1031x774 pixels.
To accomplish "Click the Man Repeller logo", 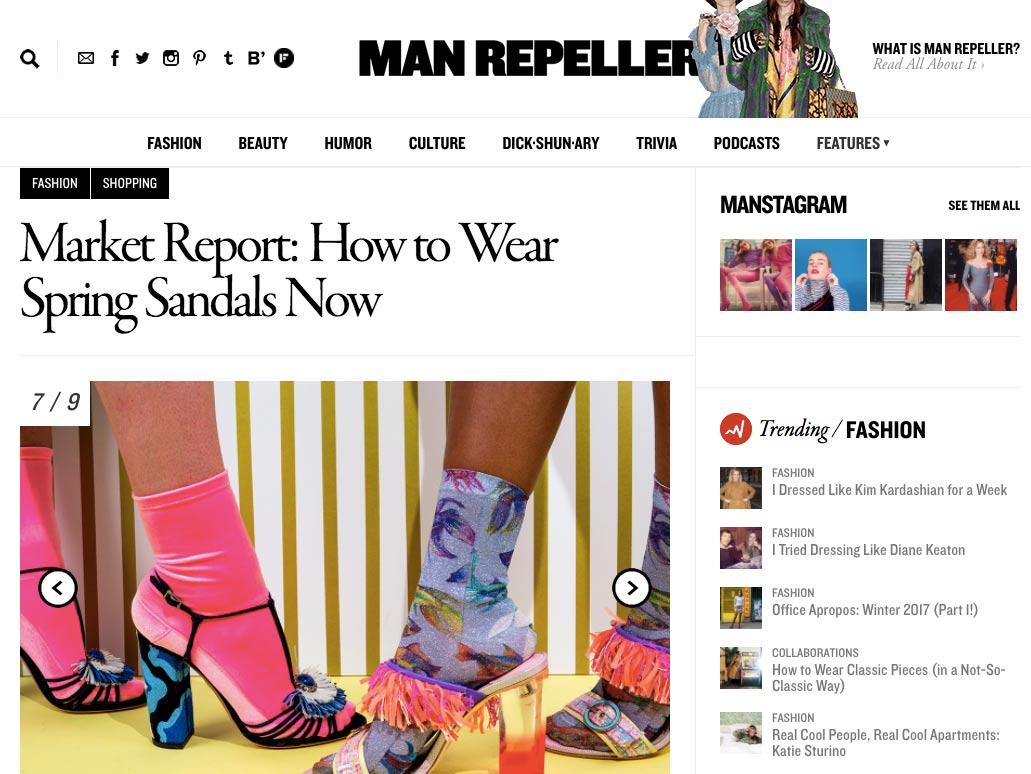I will (x=528, y=59).
